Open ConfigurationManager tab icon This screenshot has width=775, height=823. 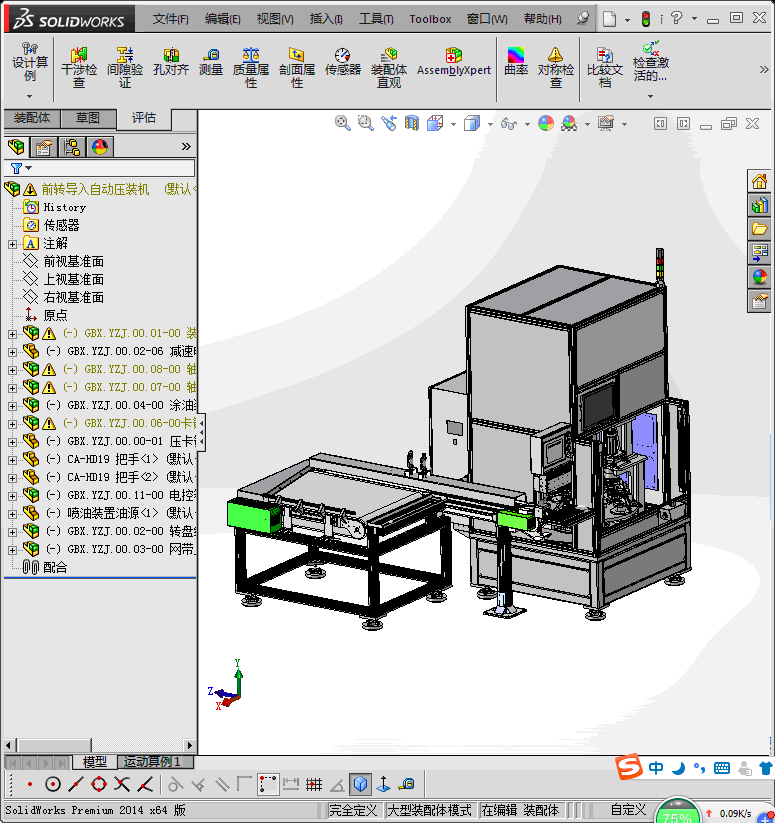point(72,147)
